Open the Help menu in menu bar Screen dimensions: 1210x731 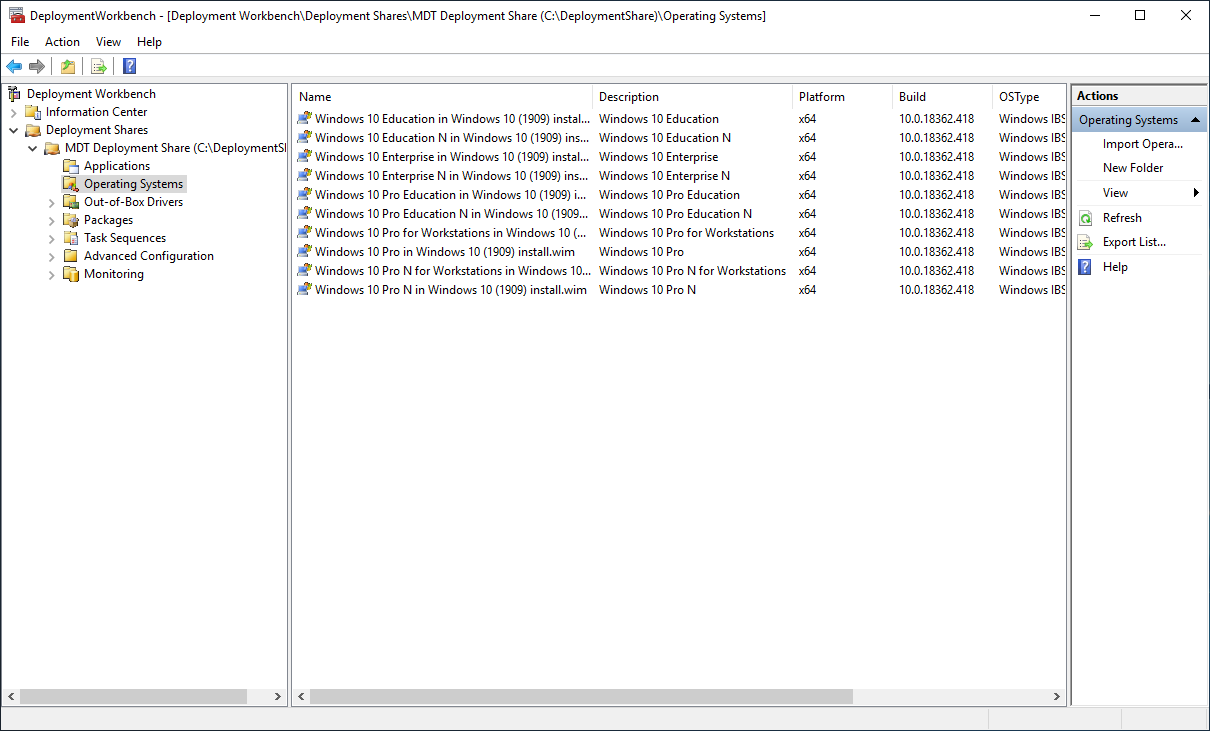(x=149, y=42)
